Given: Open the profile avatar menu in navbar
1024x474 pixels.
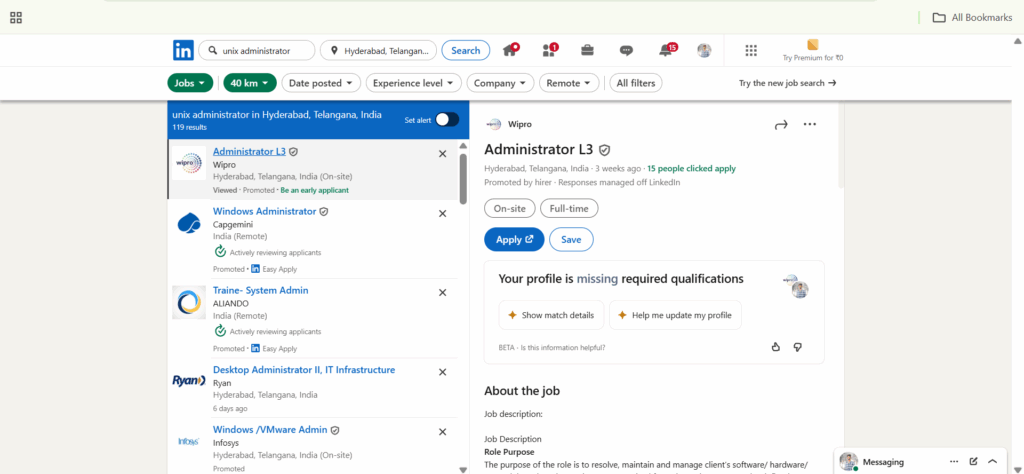Looking at the screenshot, I should pos(704,50).
